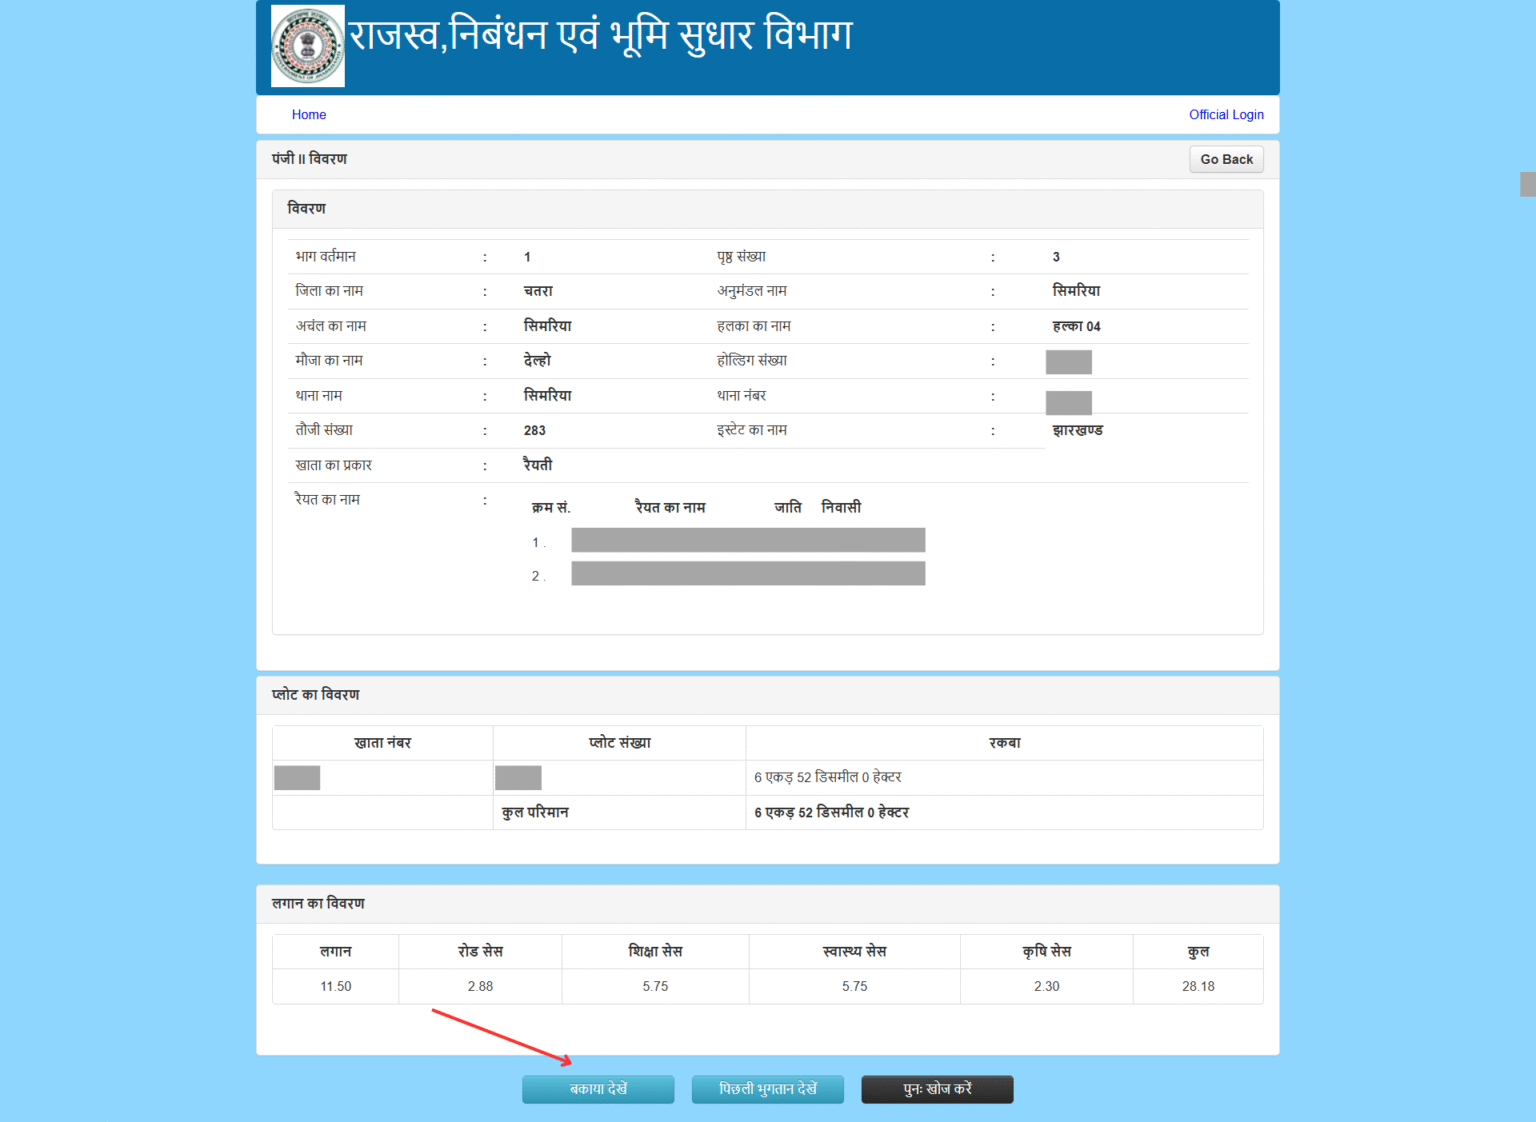
Task: Click the राजस्व, निबंधन एवं भूमि सुधार विभाग title
Action: click(600, 36)
